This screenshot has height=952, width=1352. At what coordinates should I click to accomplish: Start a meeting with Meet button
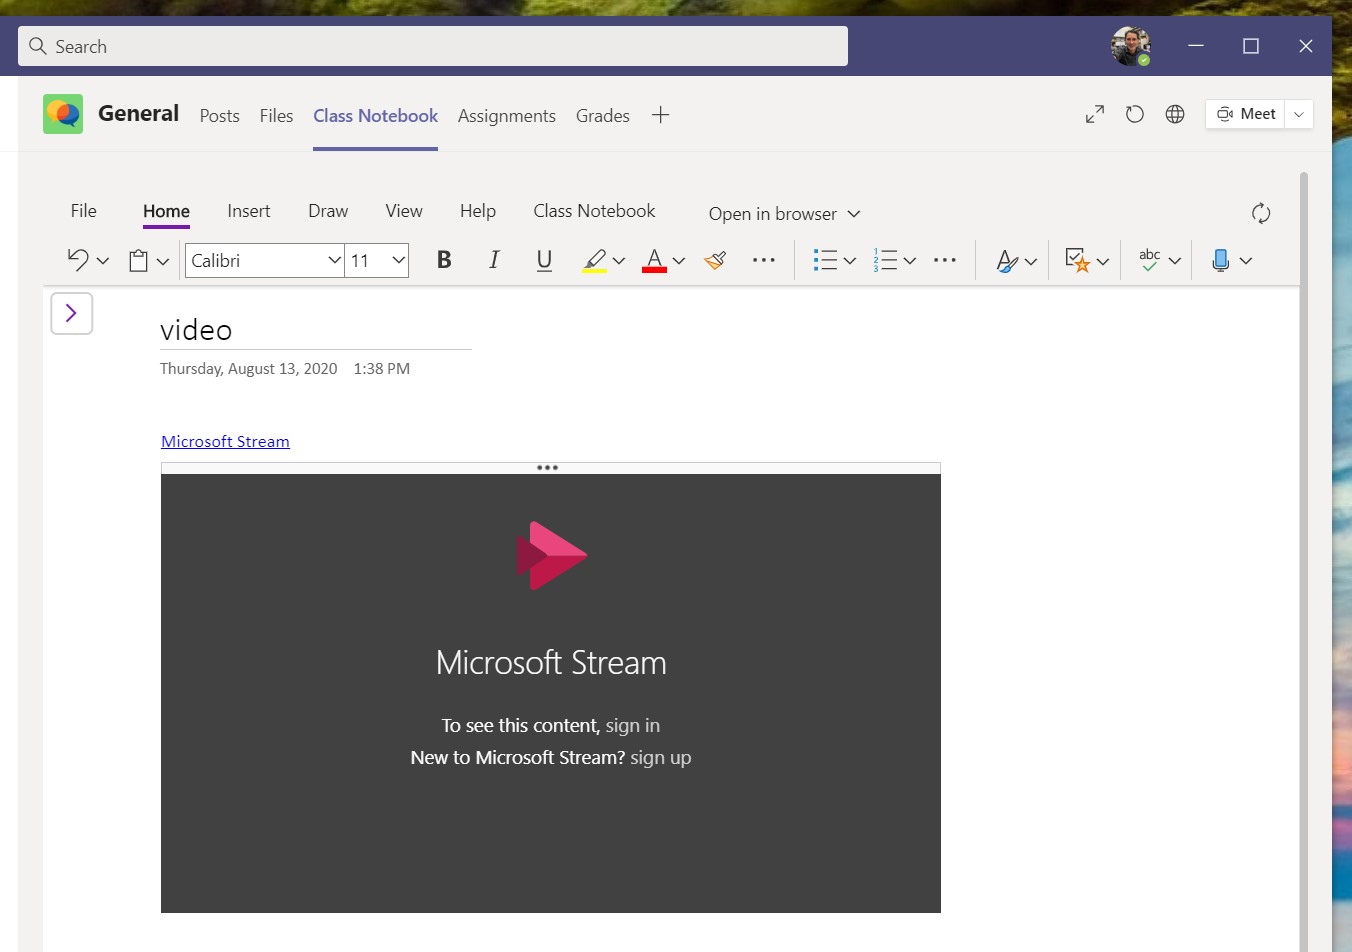click(x=1245, y=114)
